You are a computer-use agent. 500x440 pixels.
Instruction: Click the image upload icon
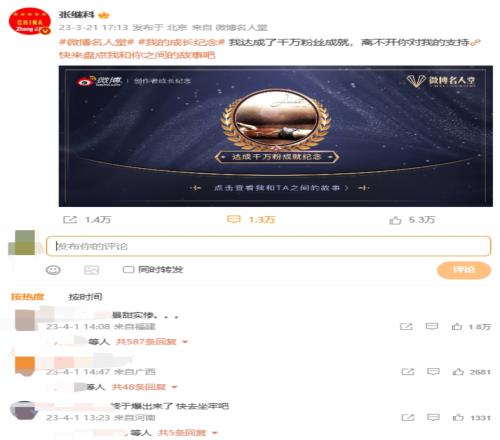[91, 270]
